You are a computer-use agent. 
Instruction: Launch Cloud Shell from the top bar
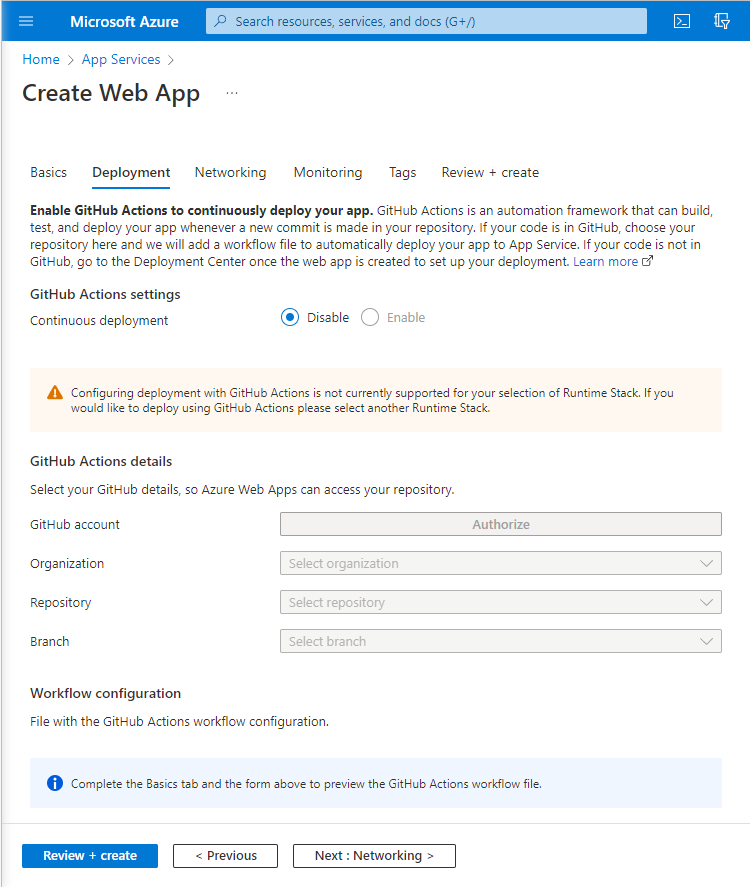(x=682, y=21)
